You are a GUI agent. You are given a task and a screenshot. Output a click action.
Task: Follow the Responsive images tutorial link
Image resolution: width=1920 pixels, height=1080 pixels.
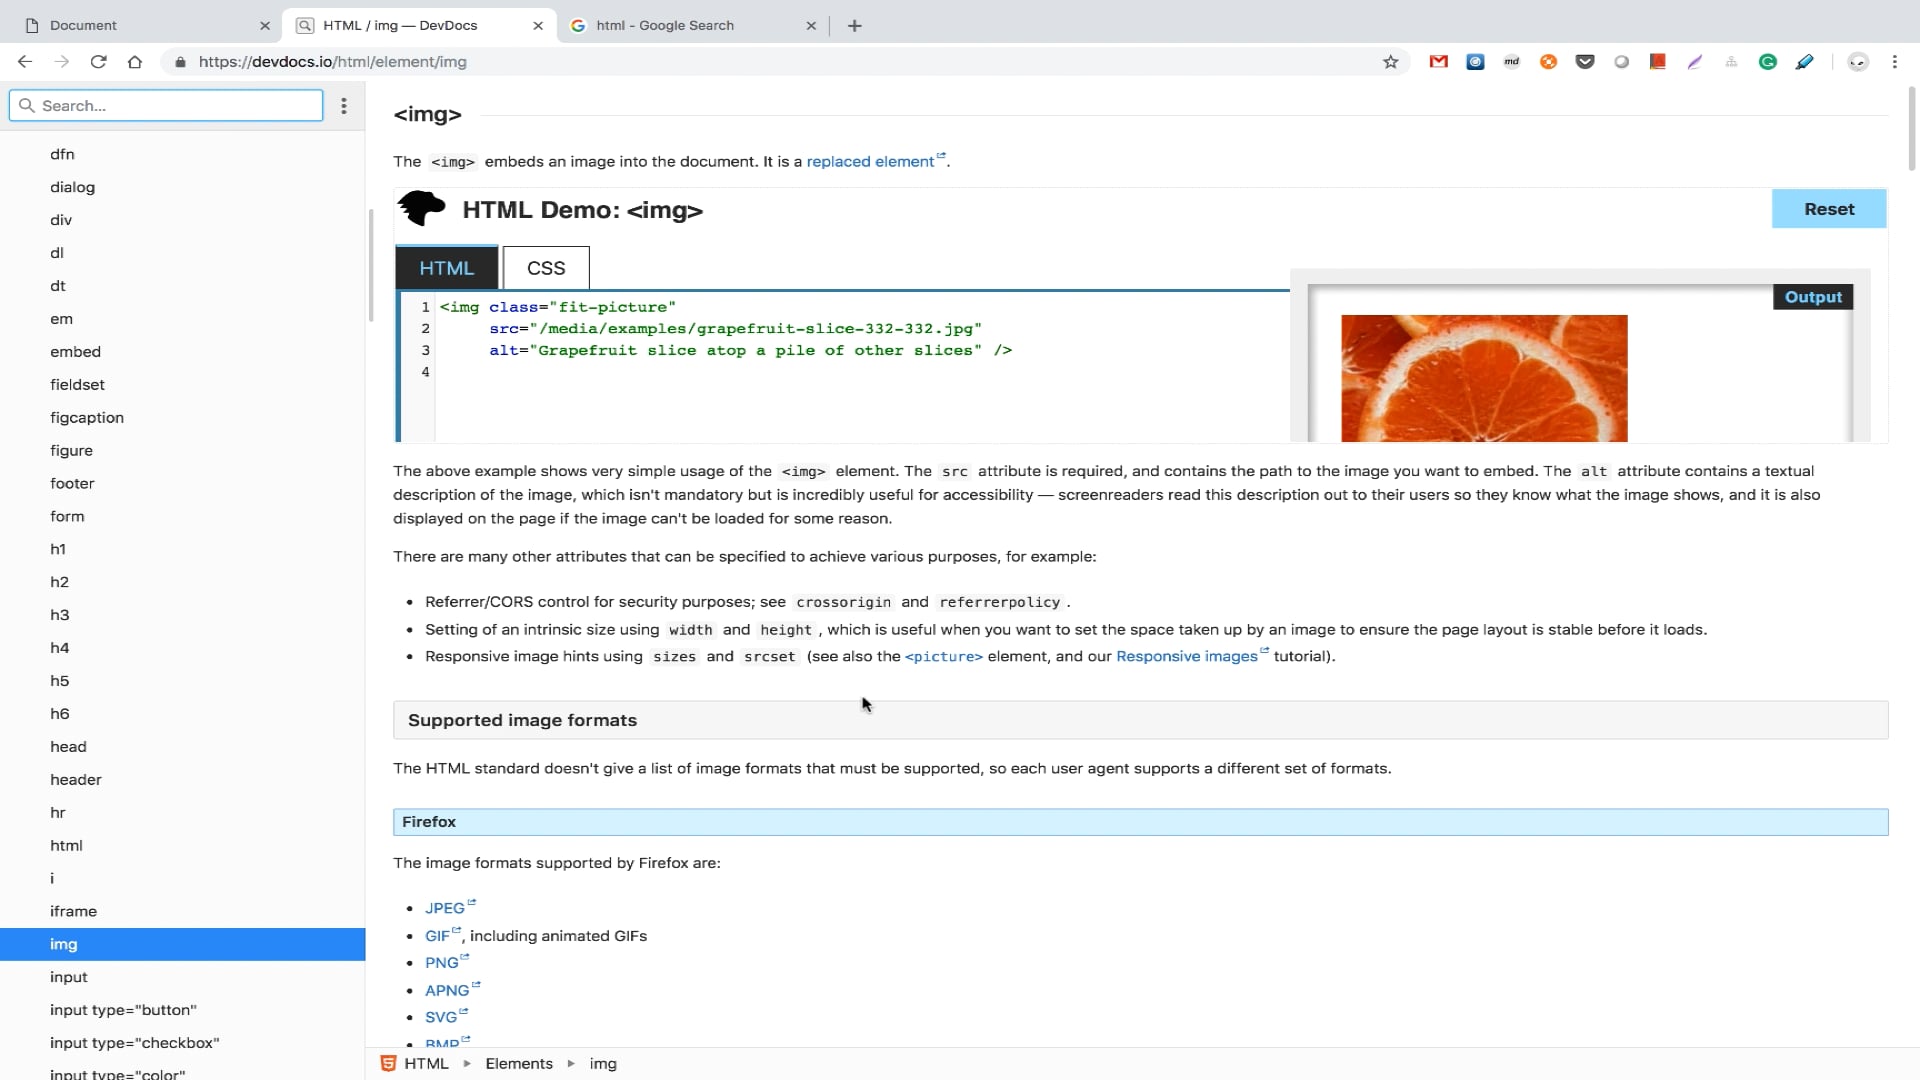[x=1186, y=656]
